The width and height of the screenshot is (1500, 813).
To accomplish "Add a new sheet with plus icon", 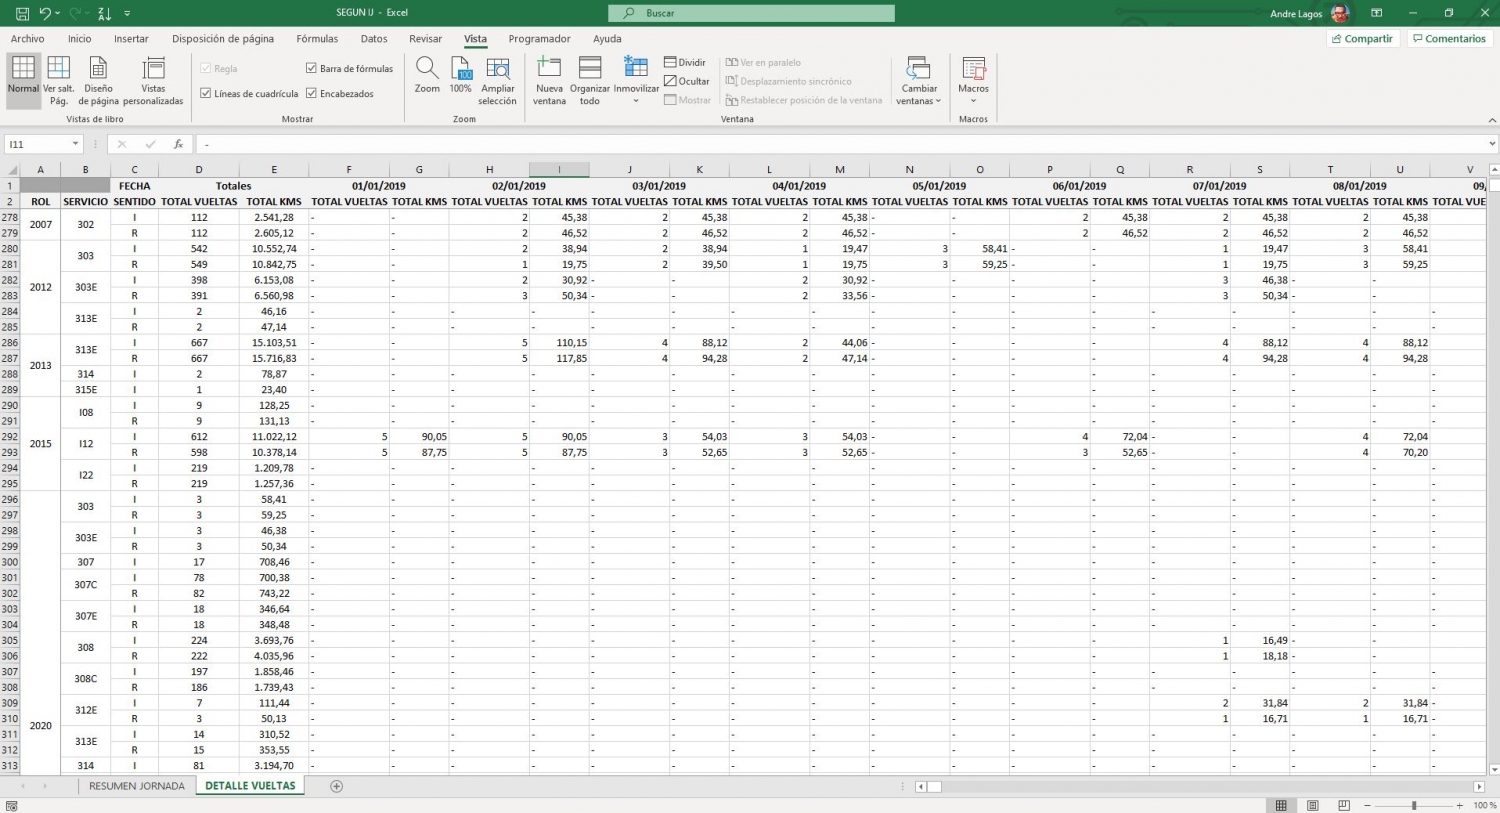I will pyautogui.click(x=336, y=786).
